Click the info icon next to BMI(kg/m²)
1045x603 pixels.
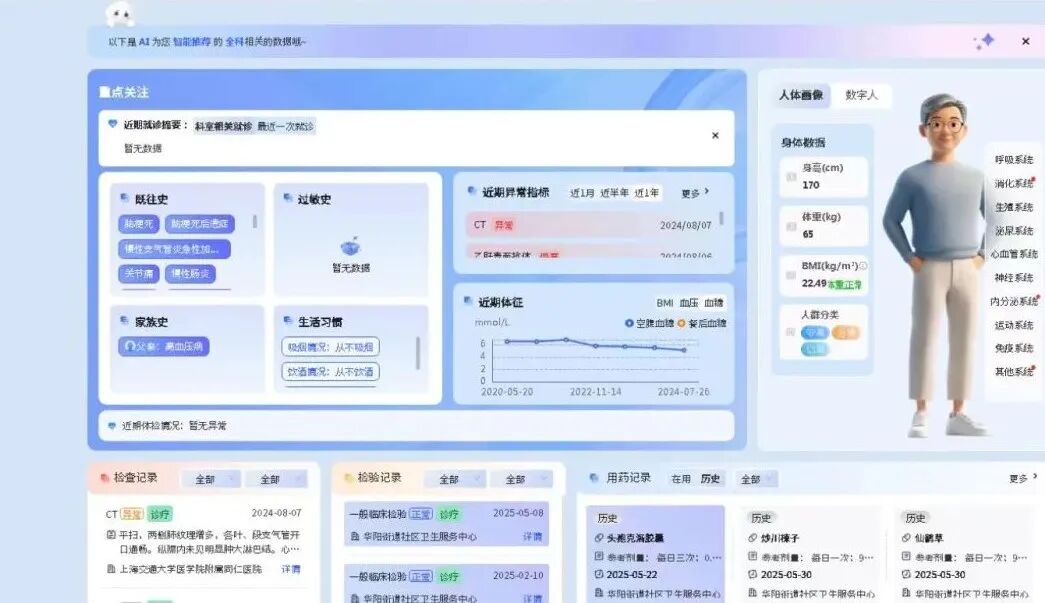coord(863,267)
